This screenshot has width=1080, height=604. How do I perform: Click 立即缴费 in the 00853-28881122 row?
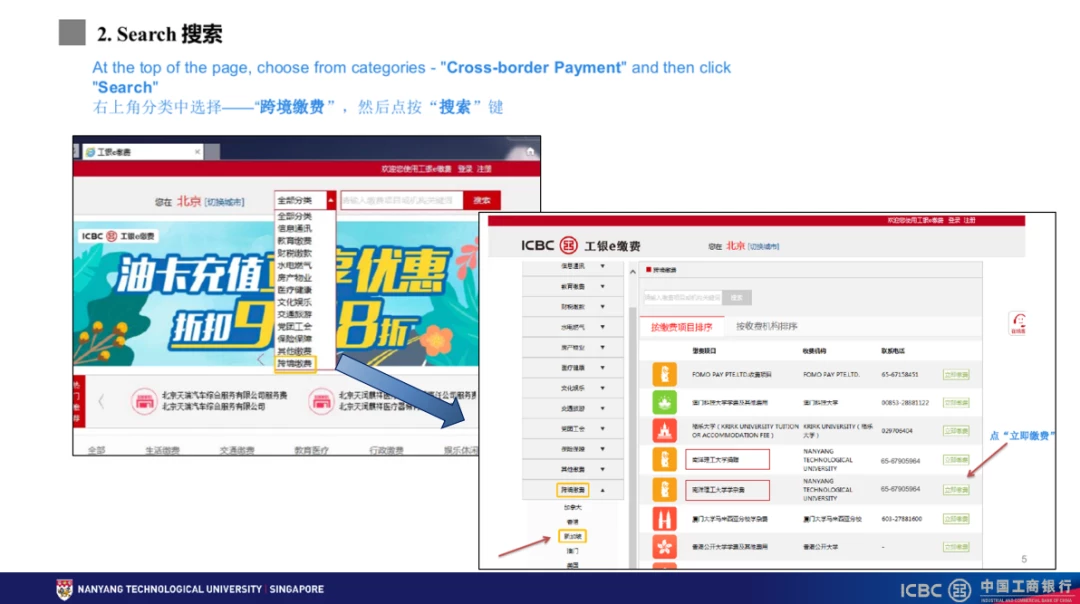[x=956, y=403]
